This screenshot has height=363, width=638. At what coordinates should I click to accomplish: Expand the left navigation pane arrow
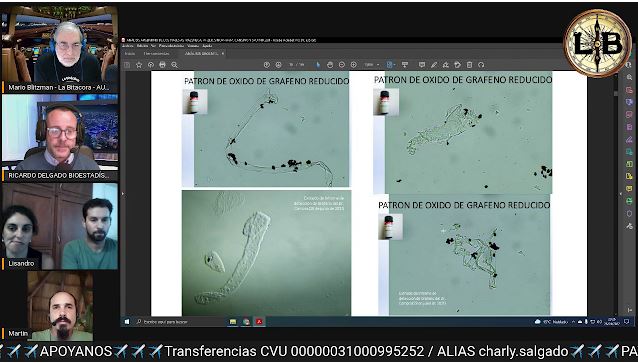[x=122, y=194]
